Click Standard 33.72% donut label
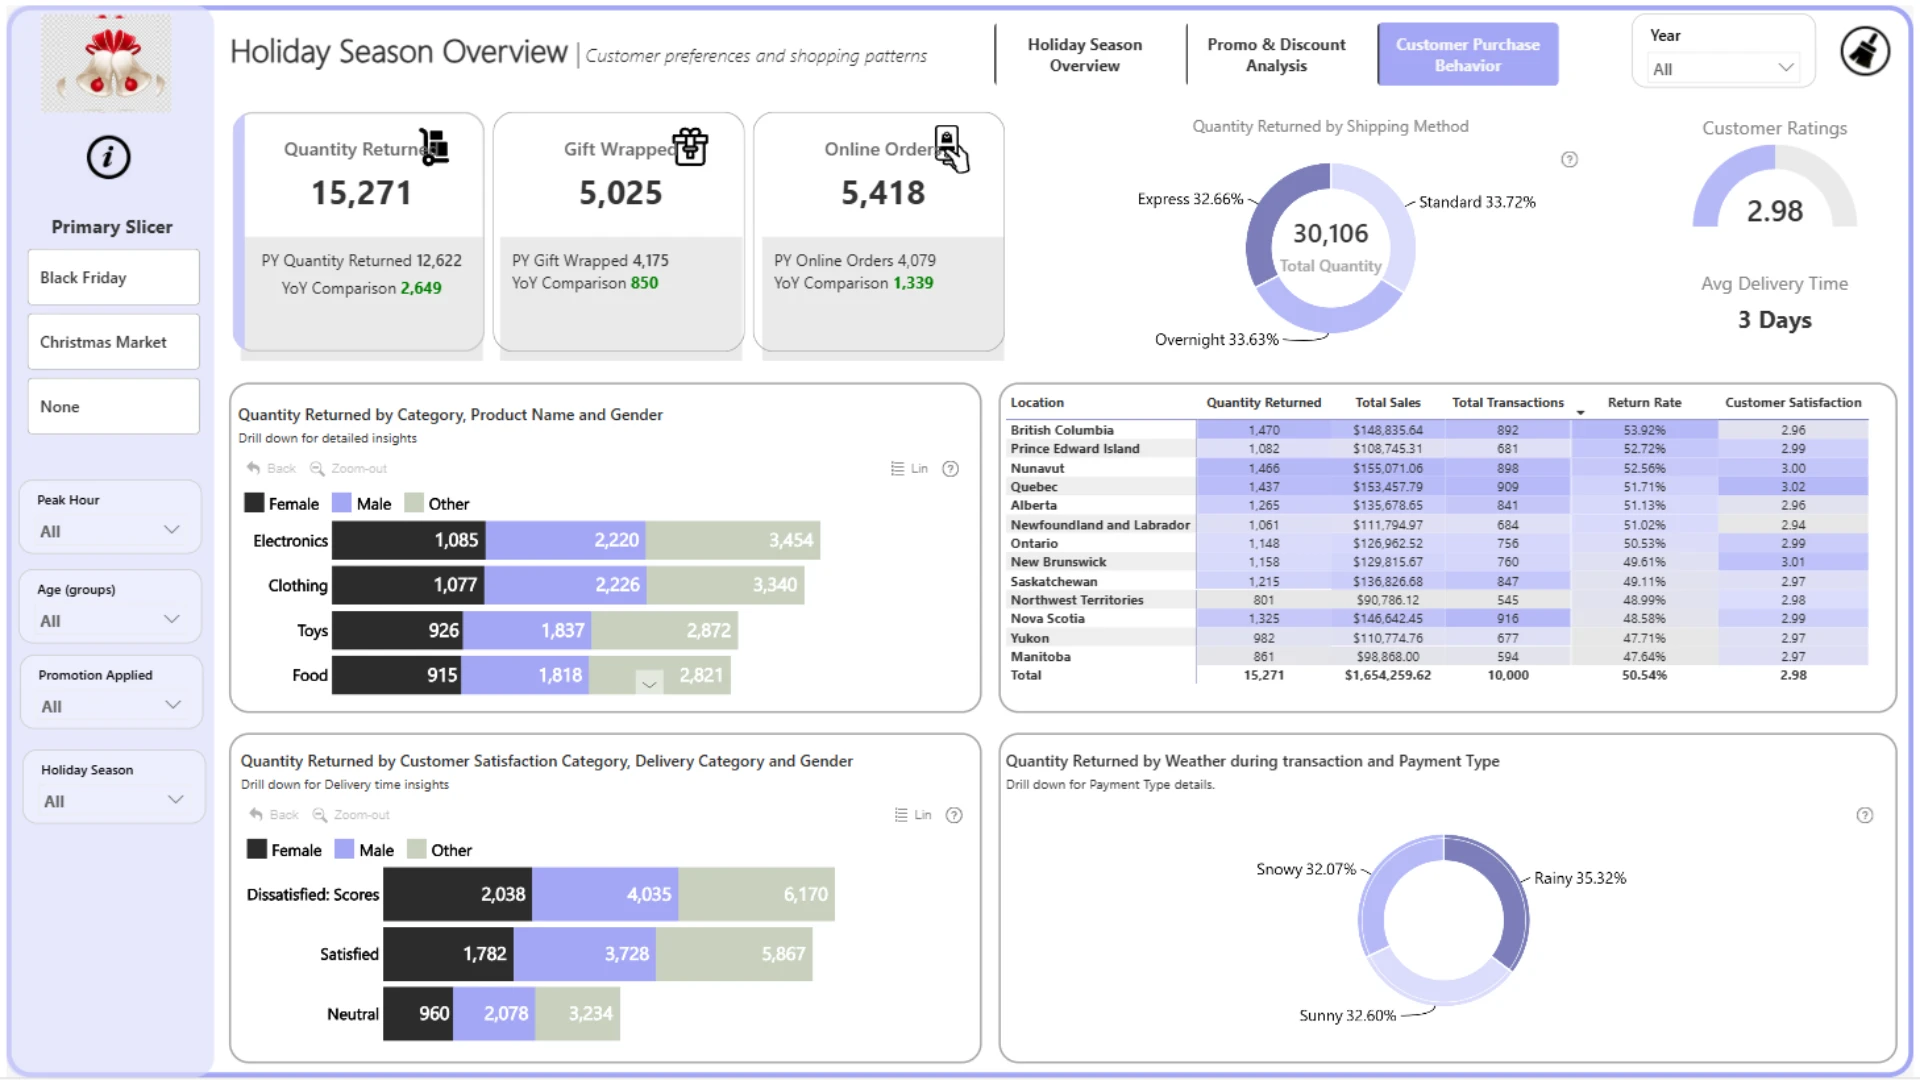Image resolution: width=1920 pixels, height=1080 pixels. (1477, 202)
